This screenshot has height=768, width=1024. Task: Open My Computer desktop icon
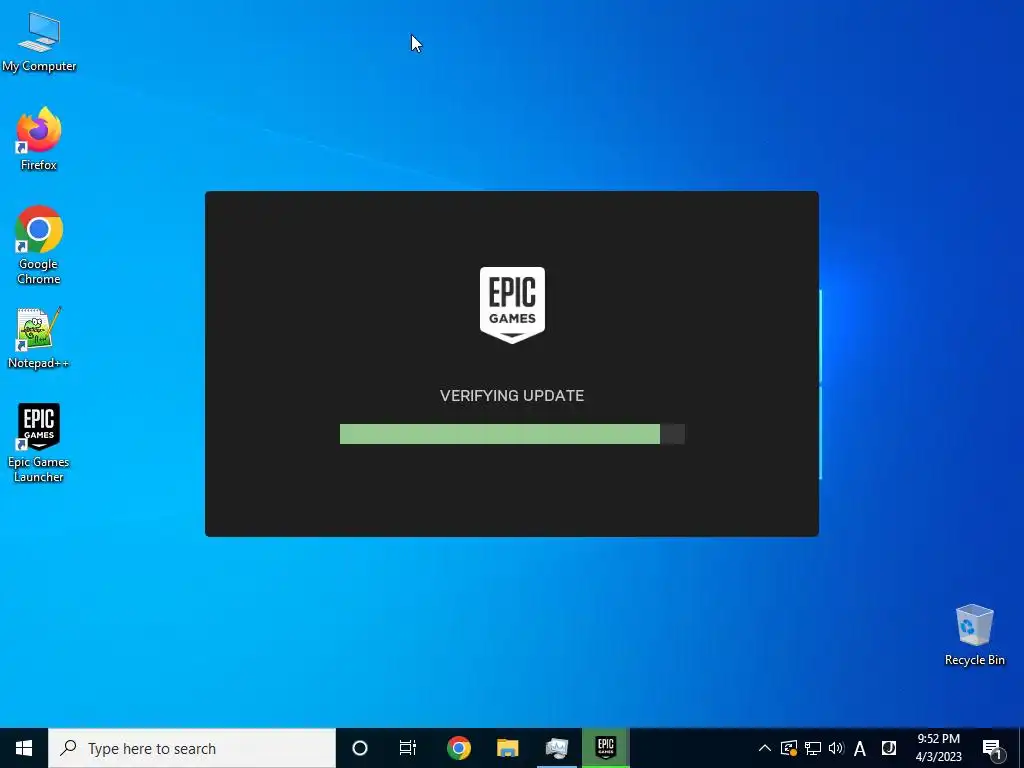pyautogui.click(x=39, y=42)
